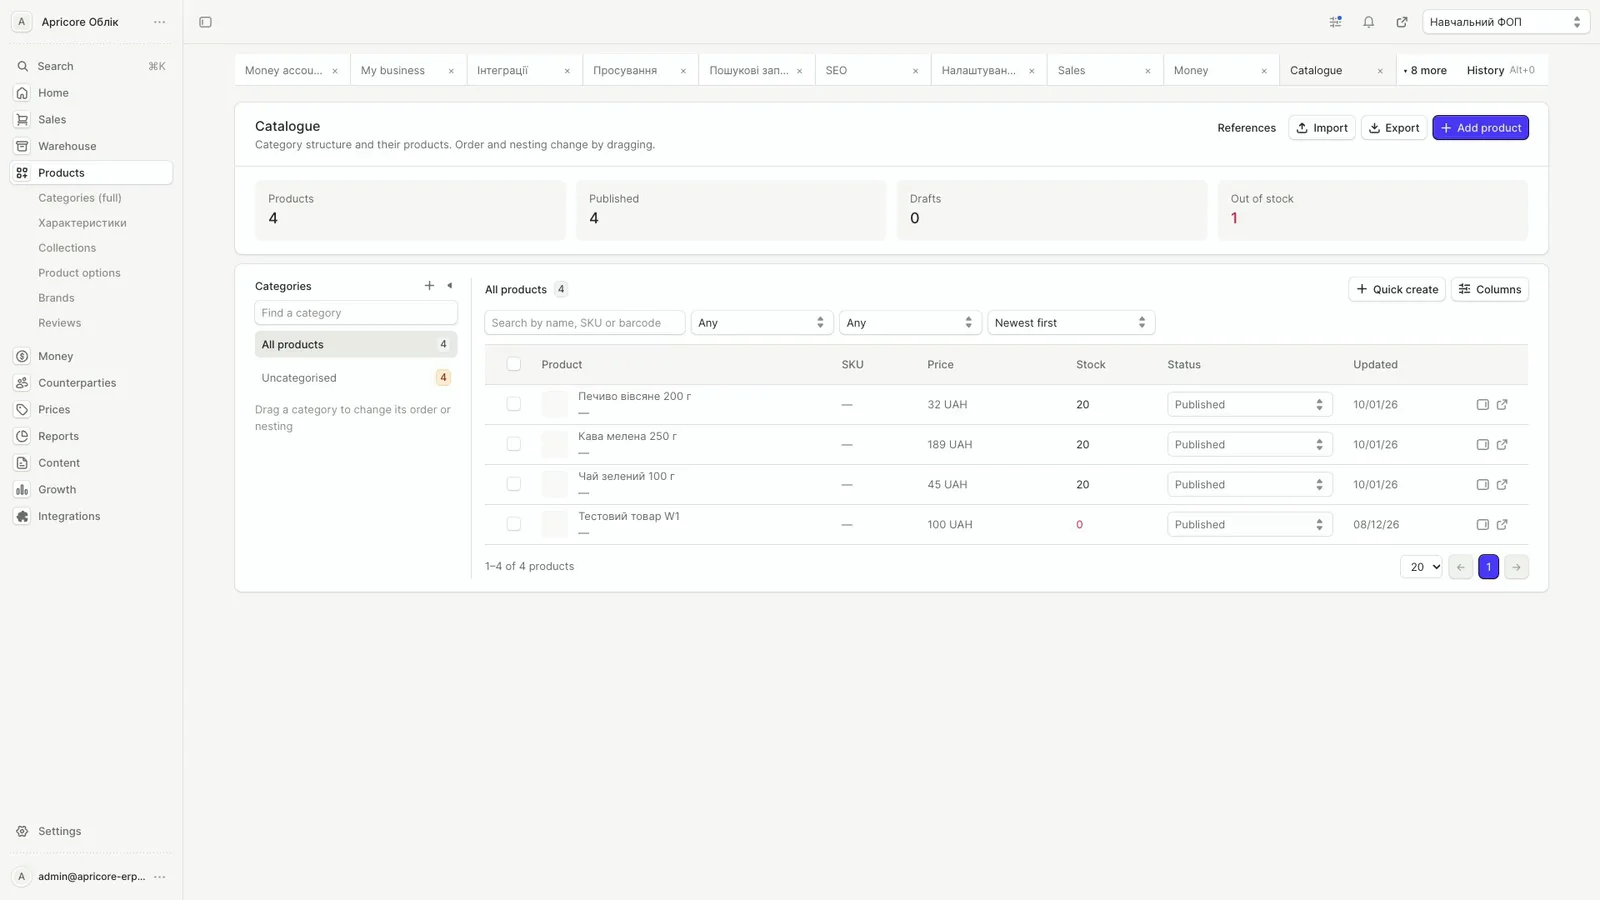Click the Search by name, SKU or barcode field
1600x900 pixels.
pyautogui.click(x=584, y=323)
